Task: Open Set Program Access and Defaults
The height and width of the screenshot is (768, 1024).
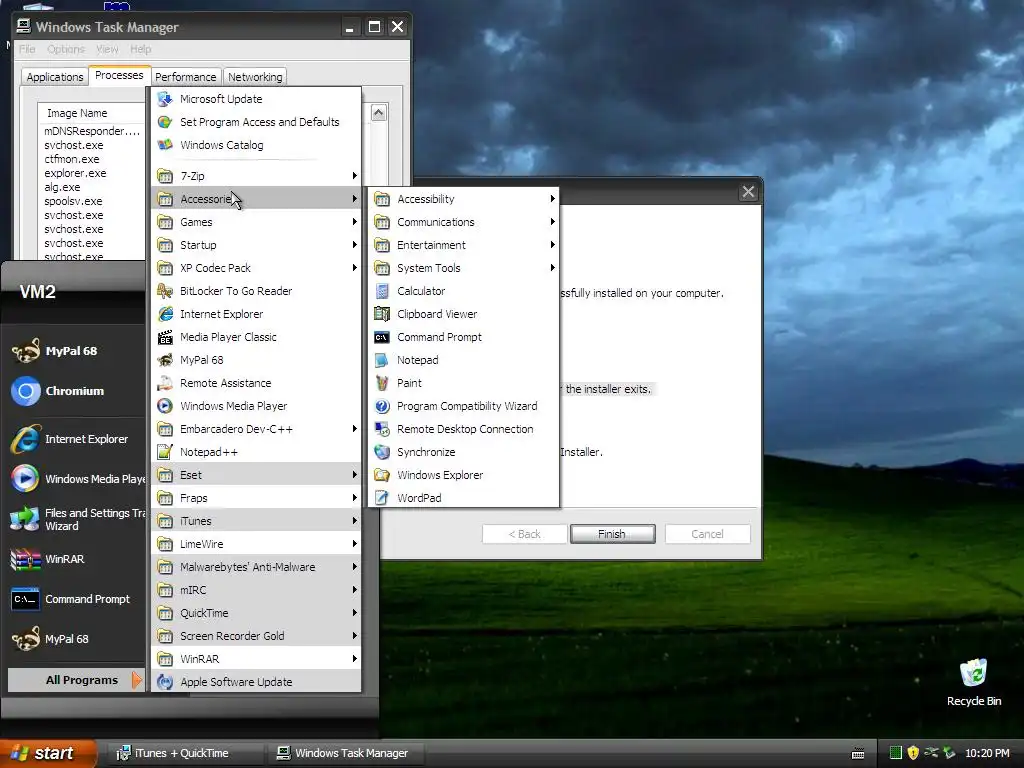Action: (256, 122)
